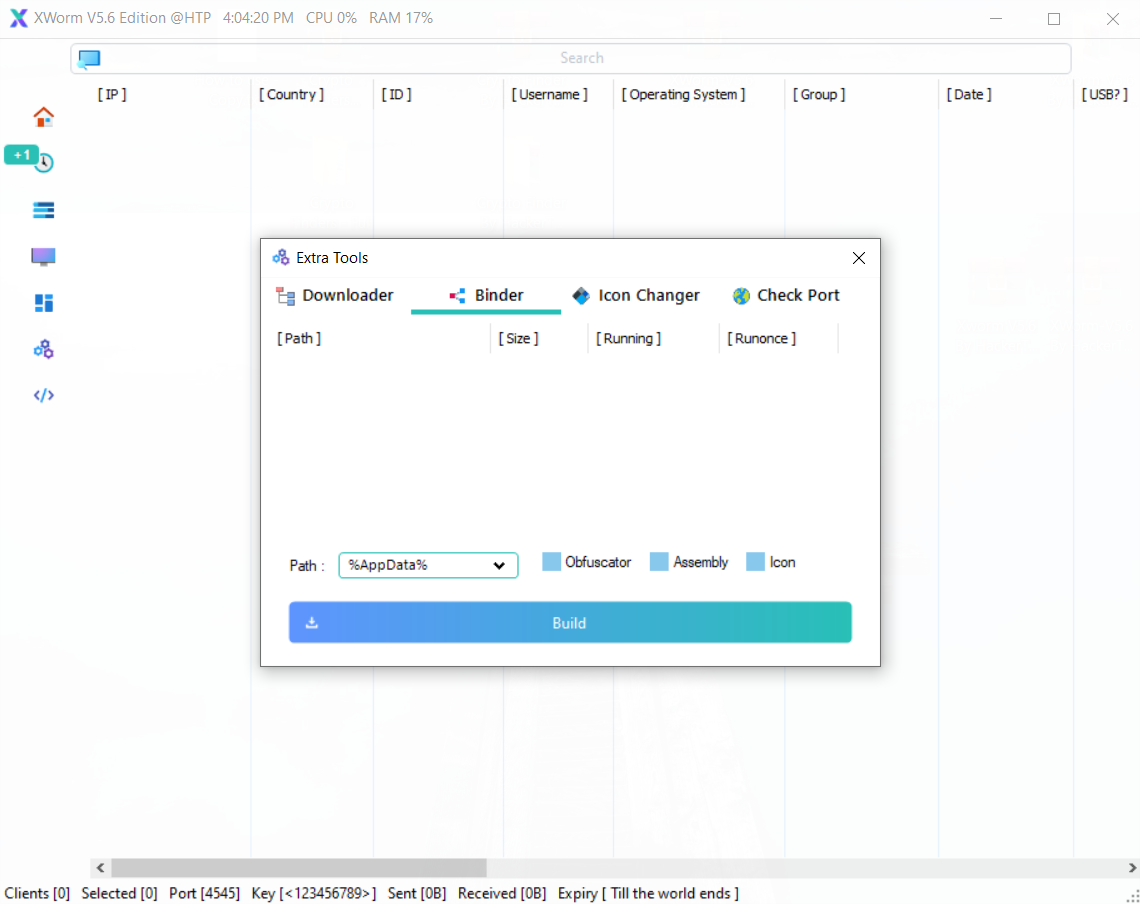Close the Extra Tools dialog

pos(858,258)
